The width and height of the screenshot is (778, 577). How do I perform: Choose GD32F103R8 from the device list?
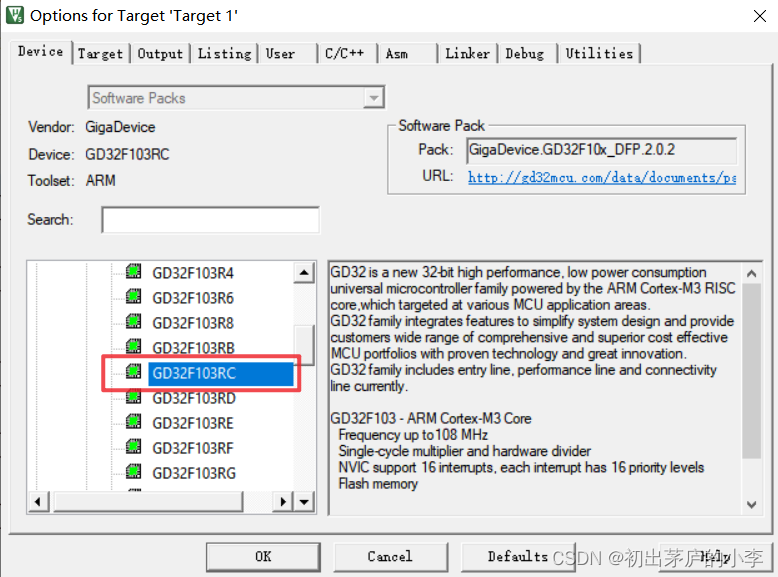(193, 323)
